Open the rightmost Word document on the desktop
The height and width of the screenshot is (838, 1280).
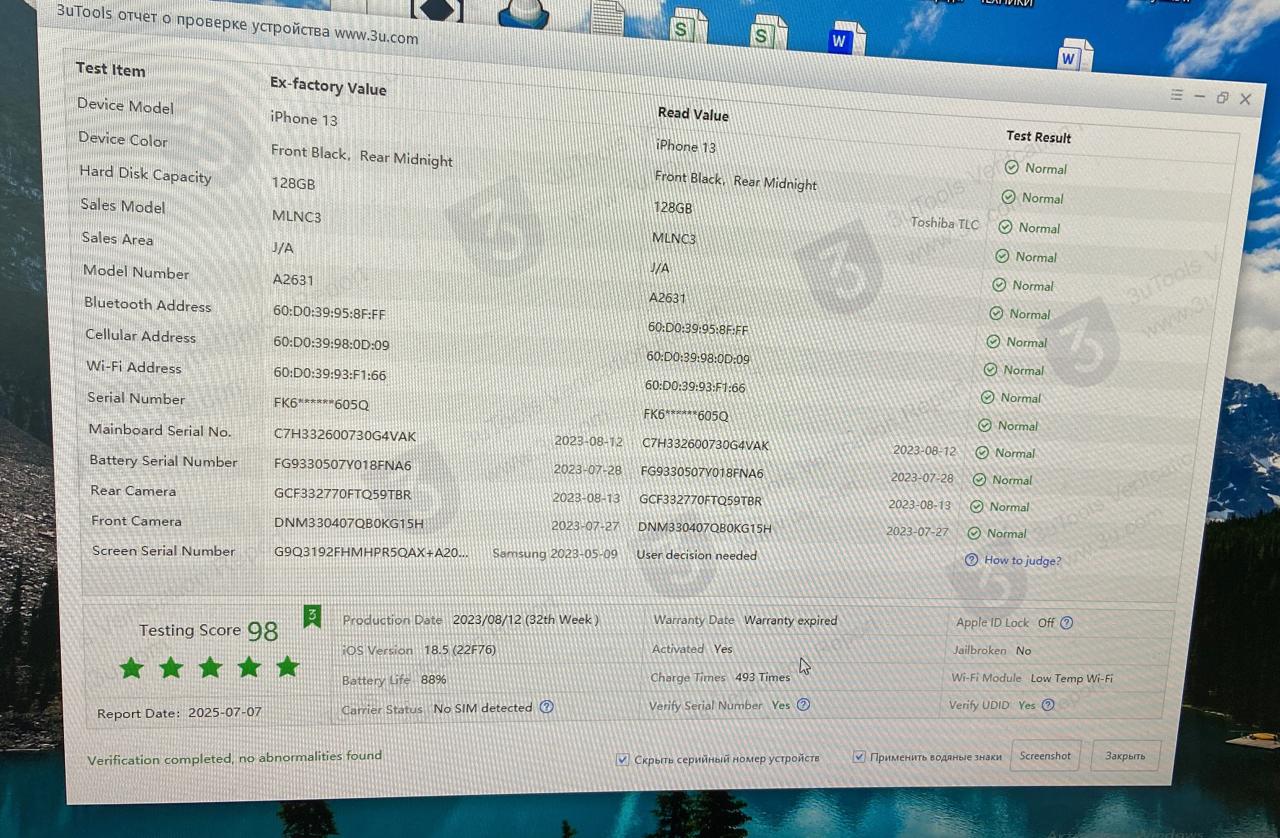point(1073,57)
